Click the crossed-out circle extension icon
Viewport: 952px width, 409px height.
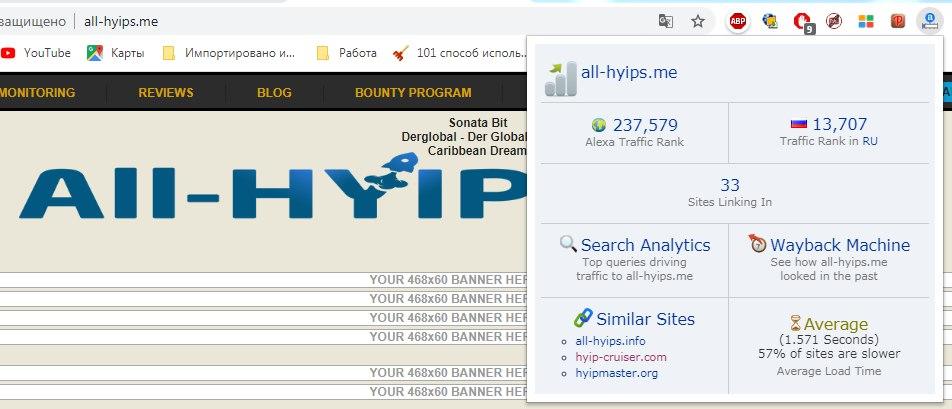[x=834, y=22]
